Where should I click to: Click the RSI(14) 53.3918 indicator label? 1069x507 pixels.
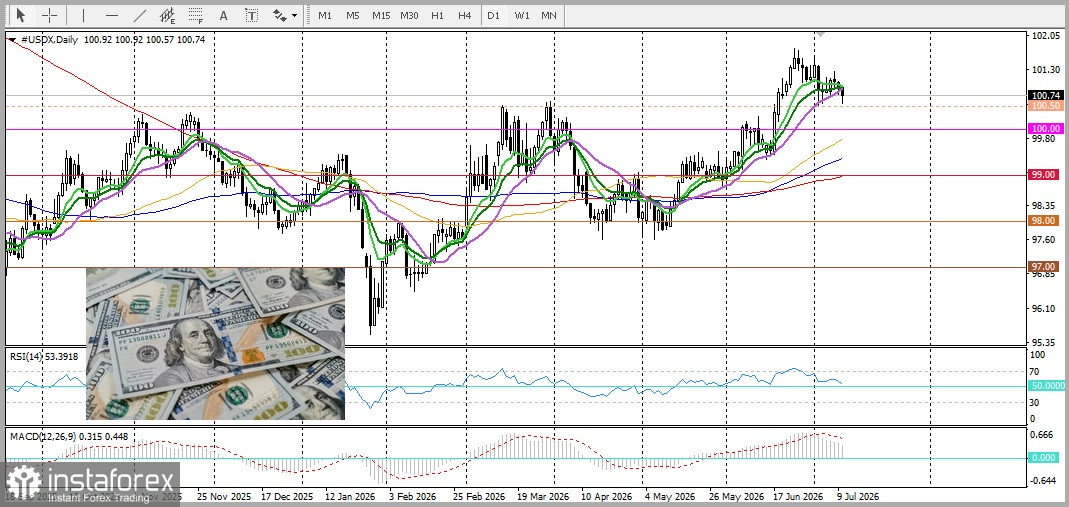44,356
